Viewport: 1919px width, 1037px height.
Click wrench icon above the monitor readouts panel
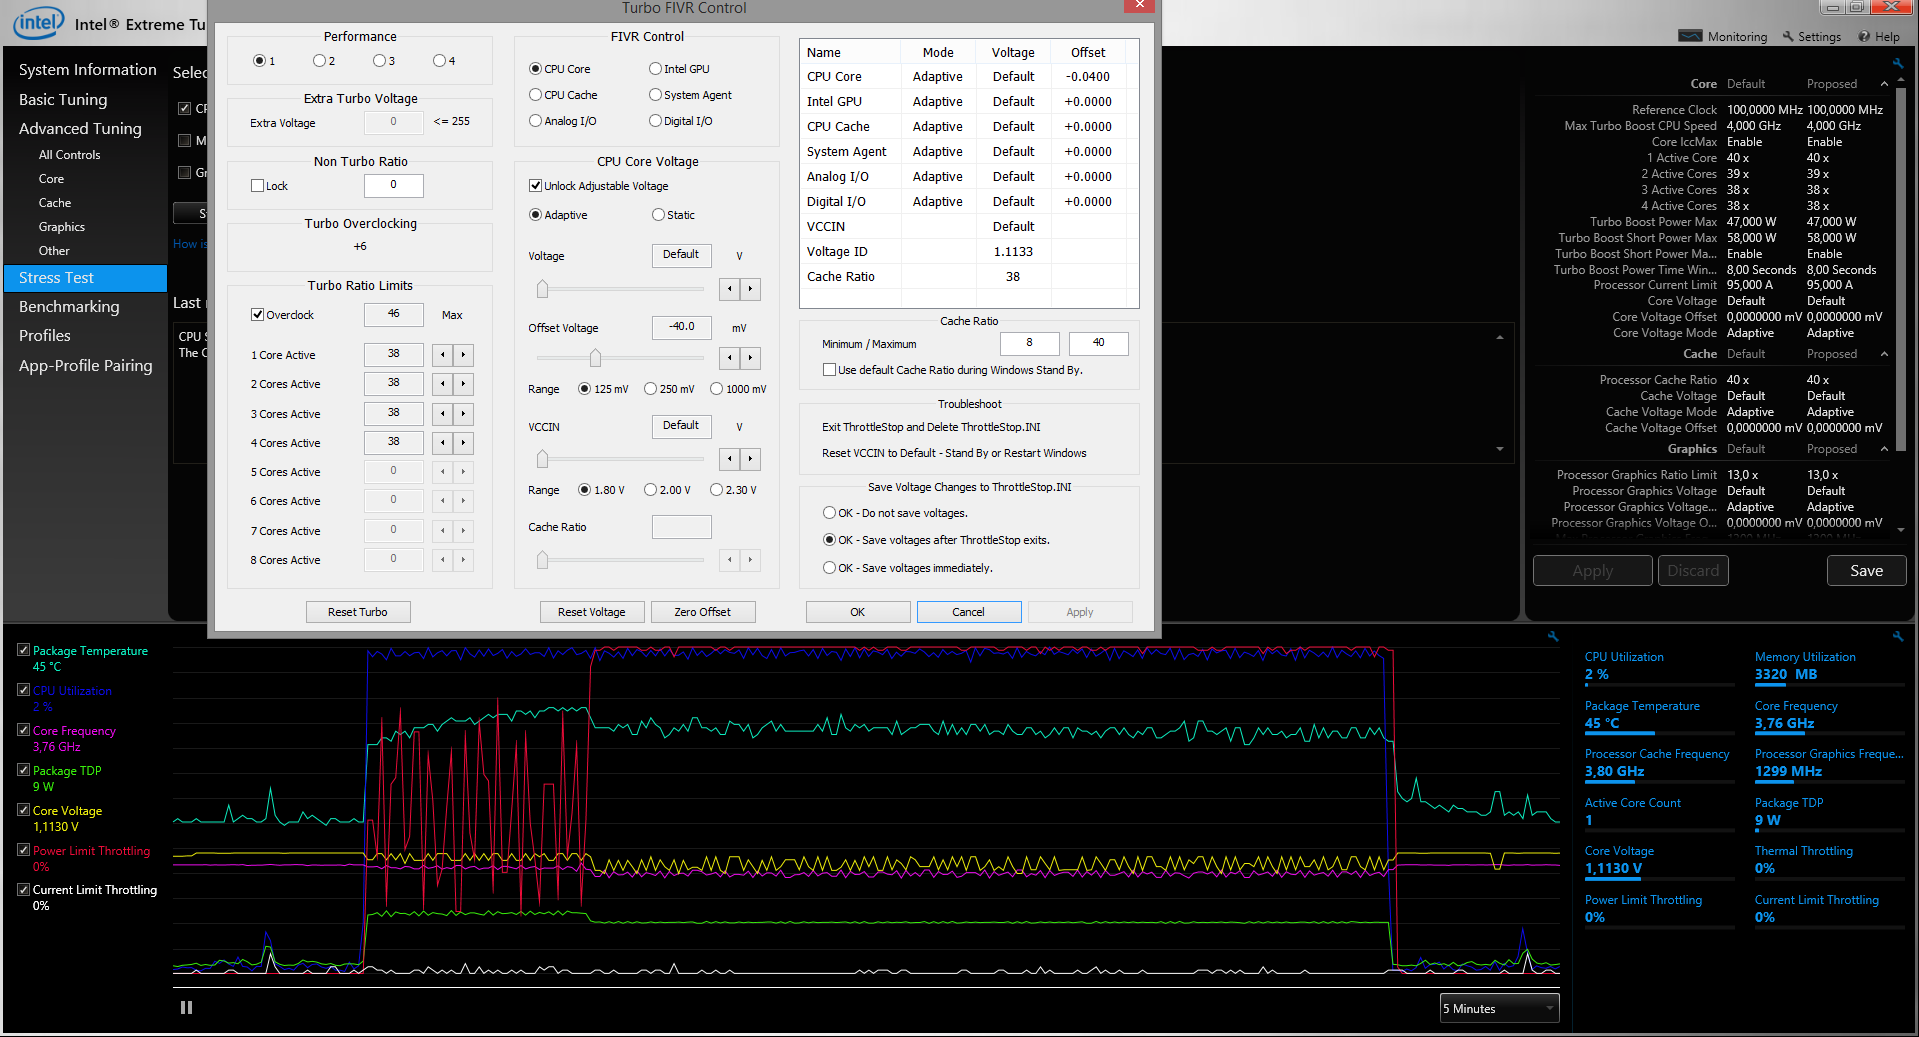click(x=1898, y=636)
